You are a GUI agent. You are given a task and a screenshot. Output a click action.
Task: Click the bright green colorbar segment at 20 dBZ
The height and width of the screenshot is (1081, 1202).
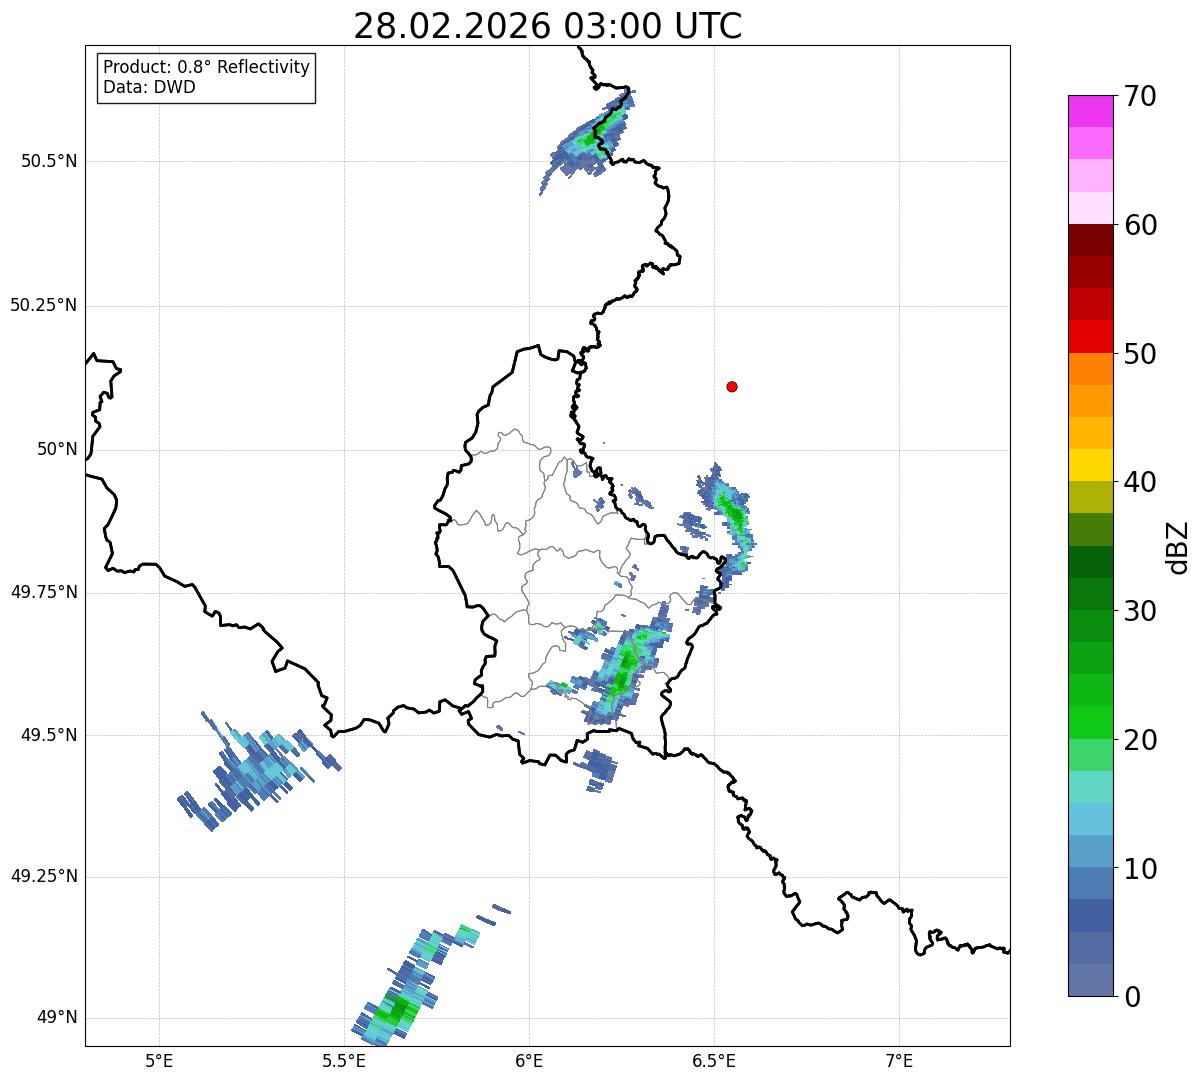(1090, 723)
